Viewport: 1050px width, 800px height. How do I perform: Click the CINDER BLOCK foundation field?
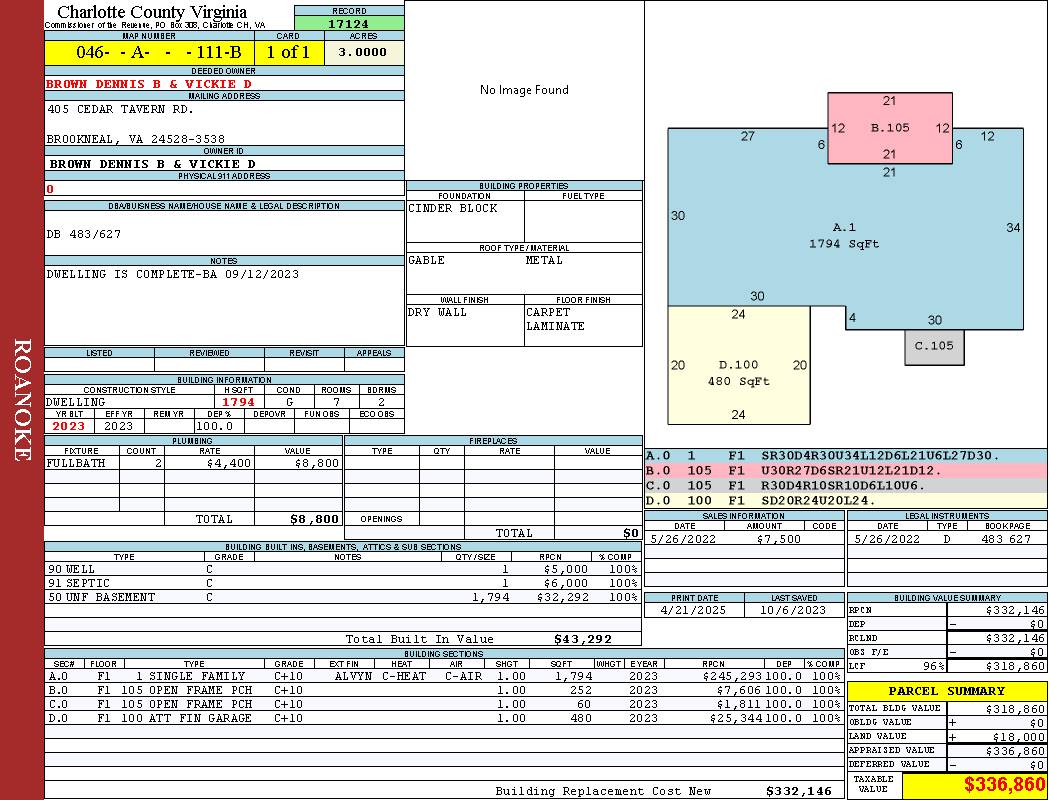coord(464,209)
